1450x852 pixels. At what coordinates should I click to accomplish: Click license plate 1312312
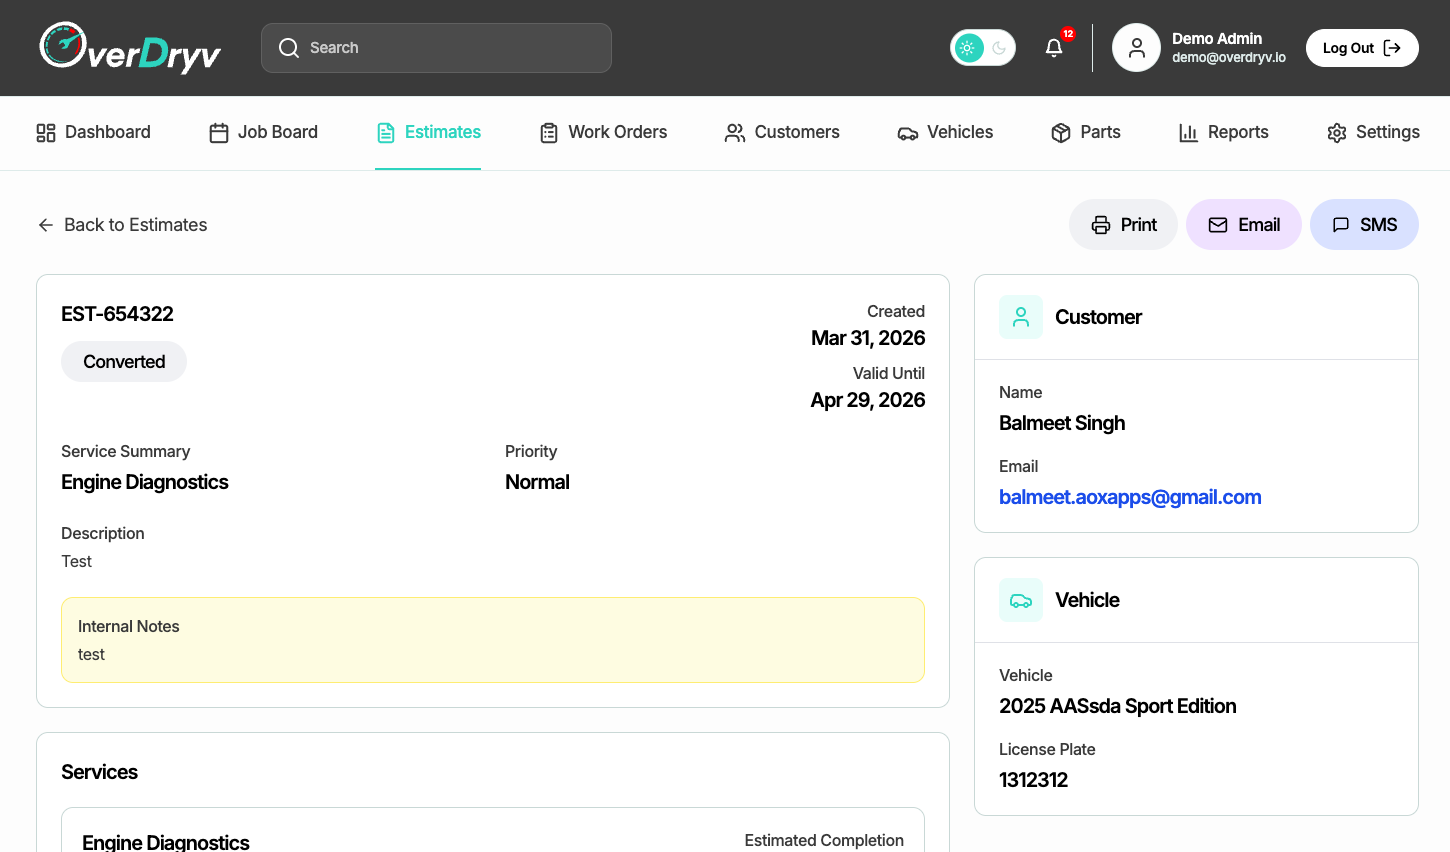click(1034, 780)
